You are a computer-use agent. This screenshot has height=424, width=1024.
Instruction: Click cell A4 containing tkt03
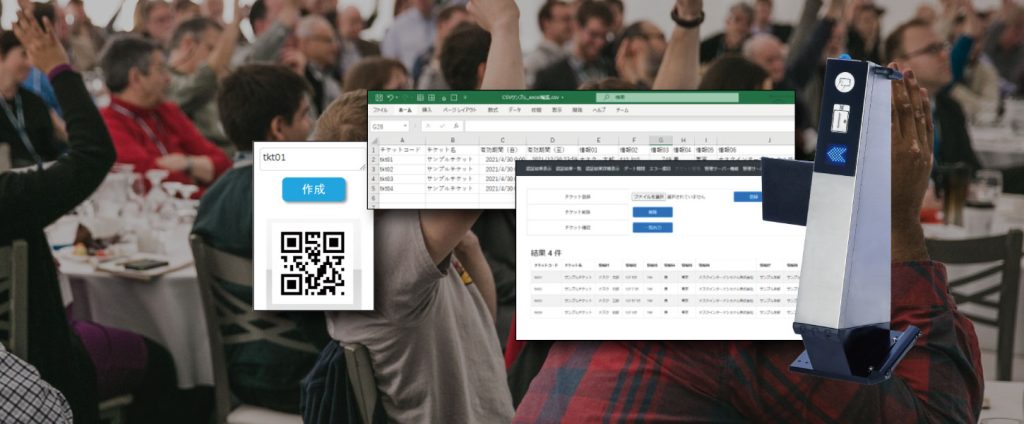point(402,178)
